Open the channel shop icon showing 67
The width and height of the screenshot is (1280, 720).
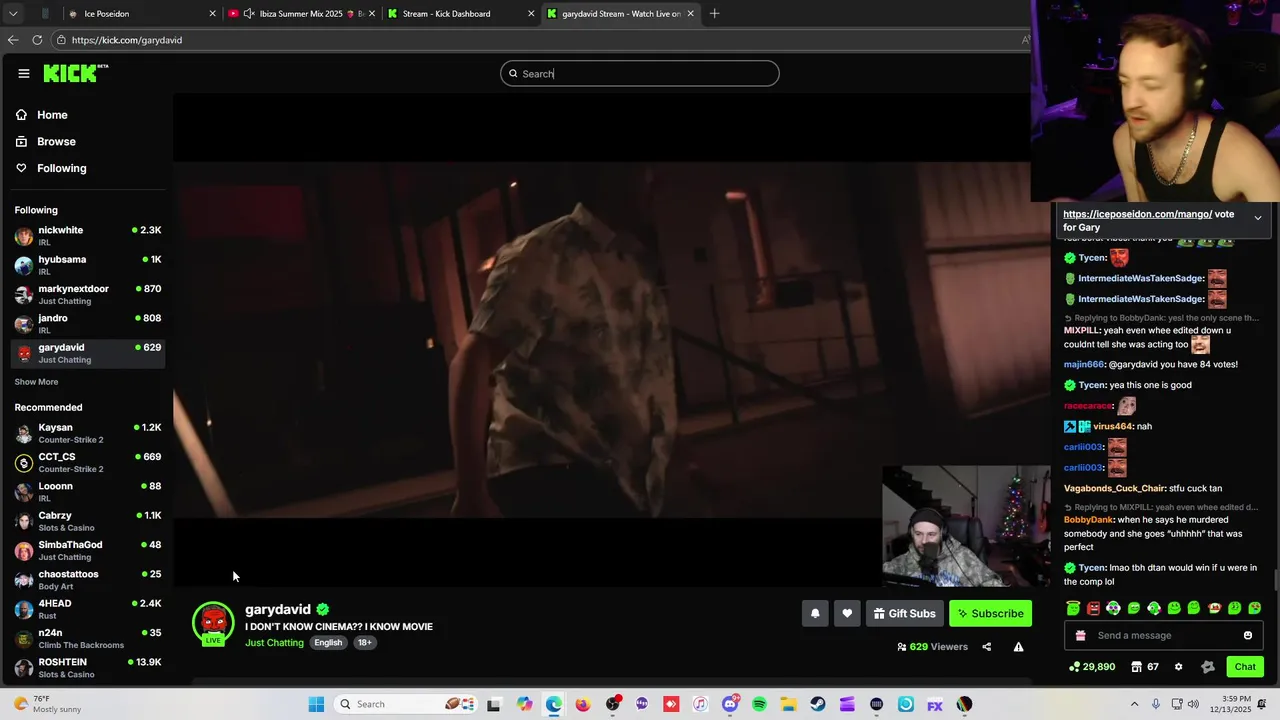(x=1145, y=667)
